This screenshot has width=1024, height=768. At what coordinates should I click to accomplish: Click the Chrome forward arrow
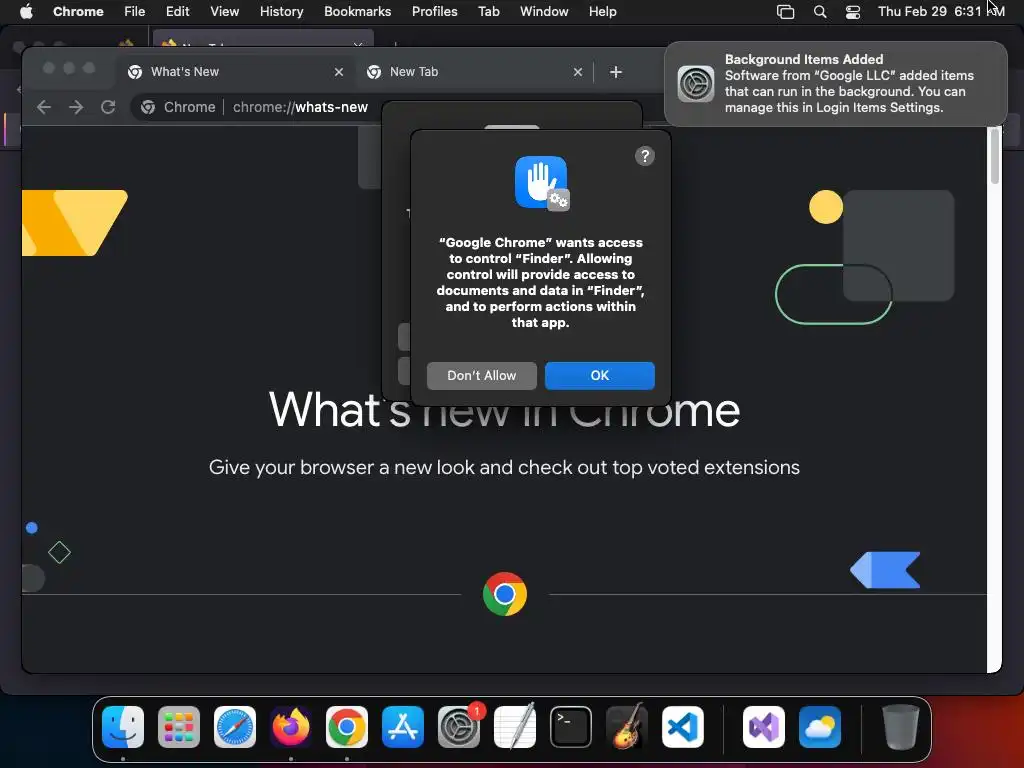(x=76, y=107)
